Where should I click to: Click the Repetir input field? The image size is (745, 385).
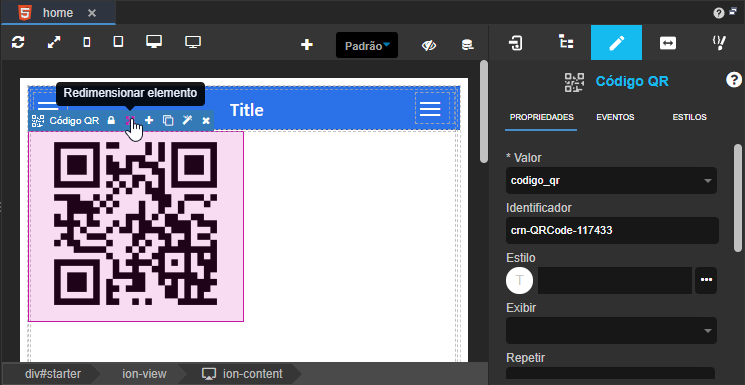click(x=611, y=373)
